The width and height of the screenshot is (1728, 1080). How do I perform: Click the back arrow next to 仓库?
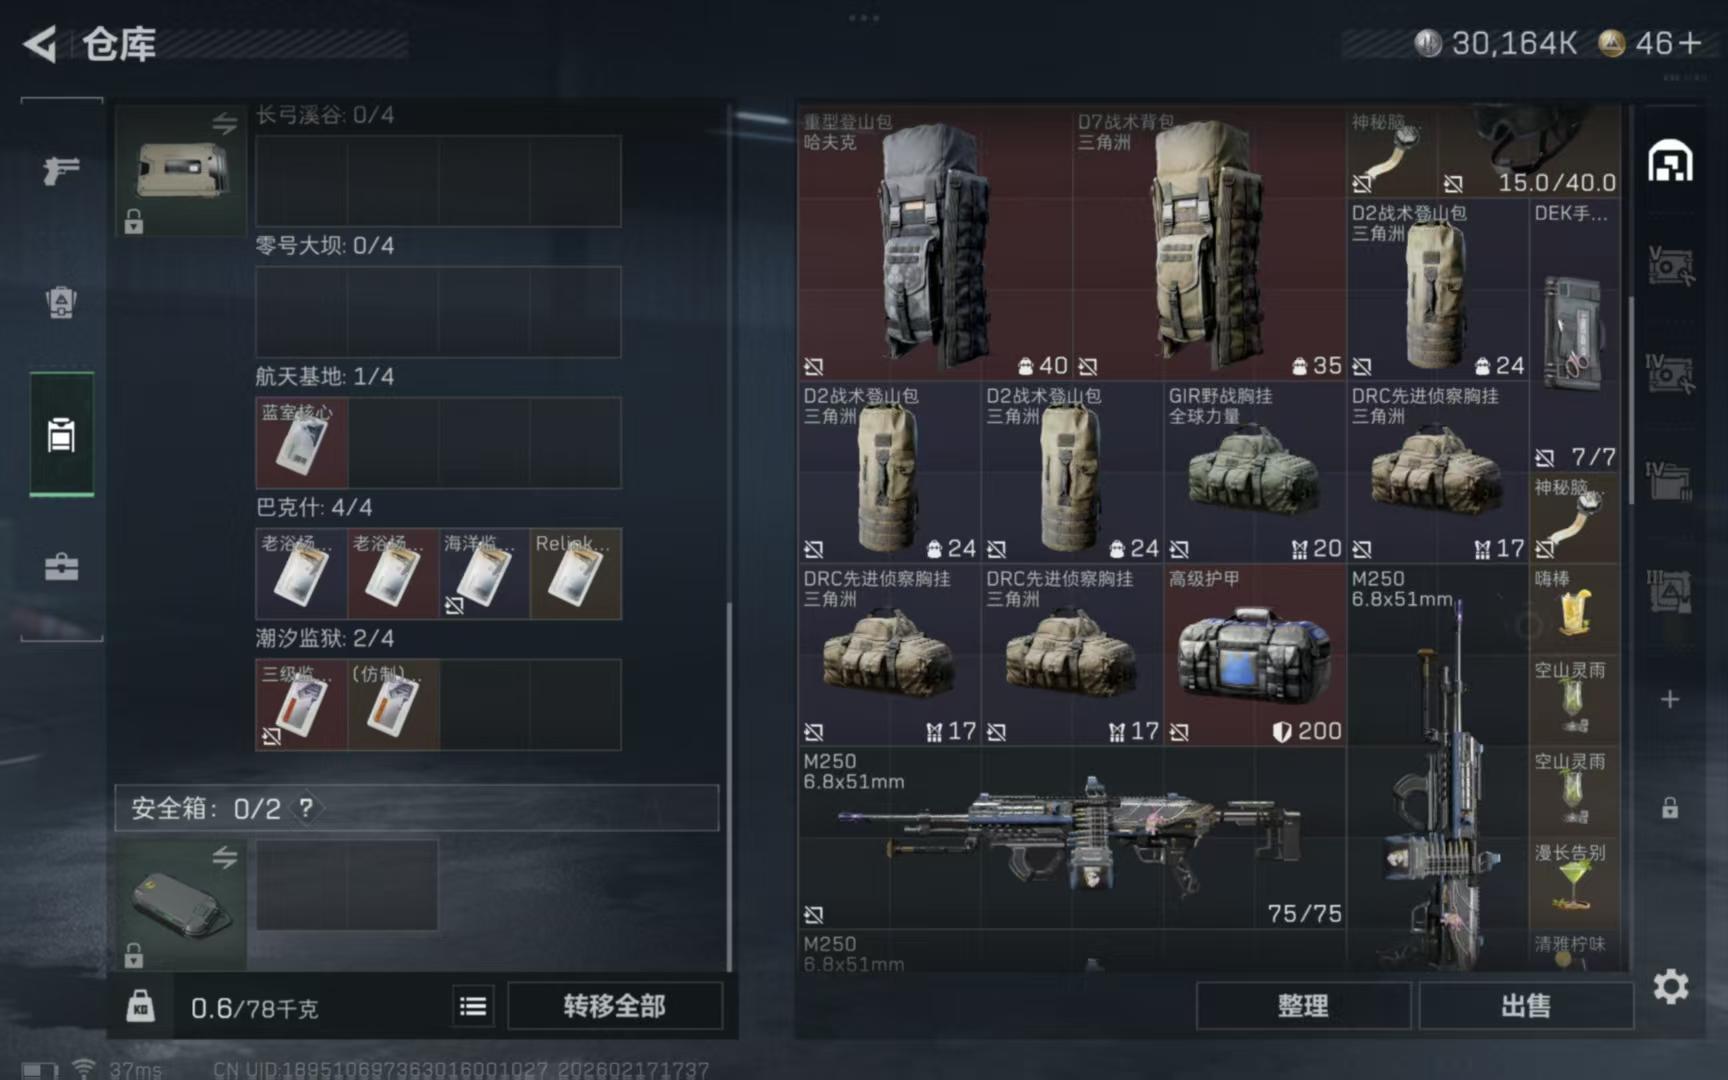point(40,44)
